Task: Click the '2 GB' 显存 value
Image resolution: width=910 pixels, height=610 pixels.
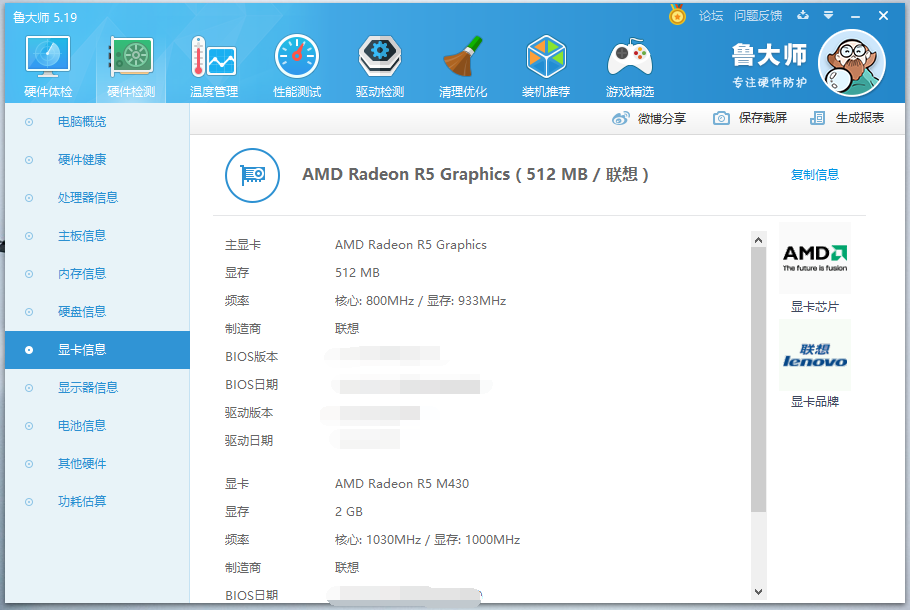Action: coord(349,512)
